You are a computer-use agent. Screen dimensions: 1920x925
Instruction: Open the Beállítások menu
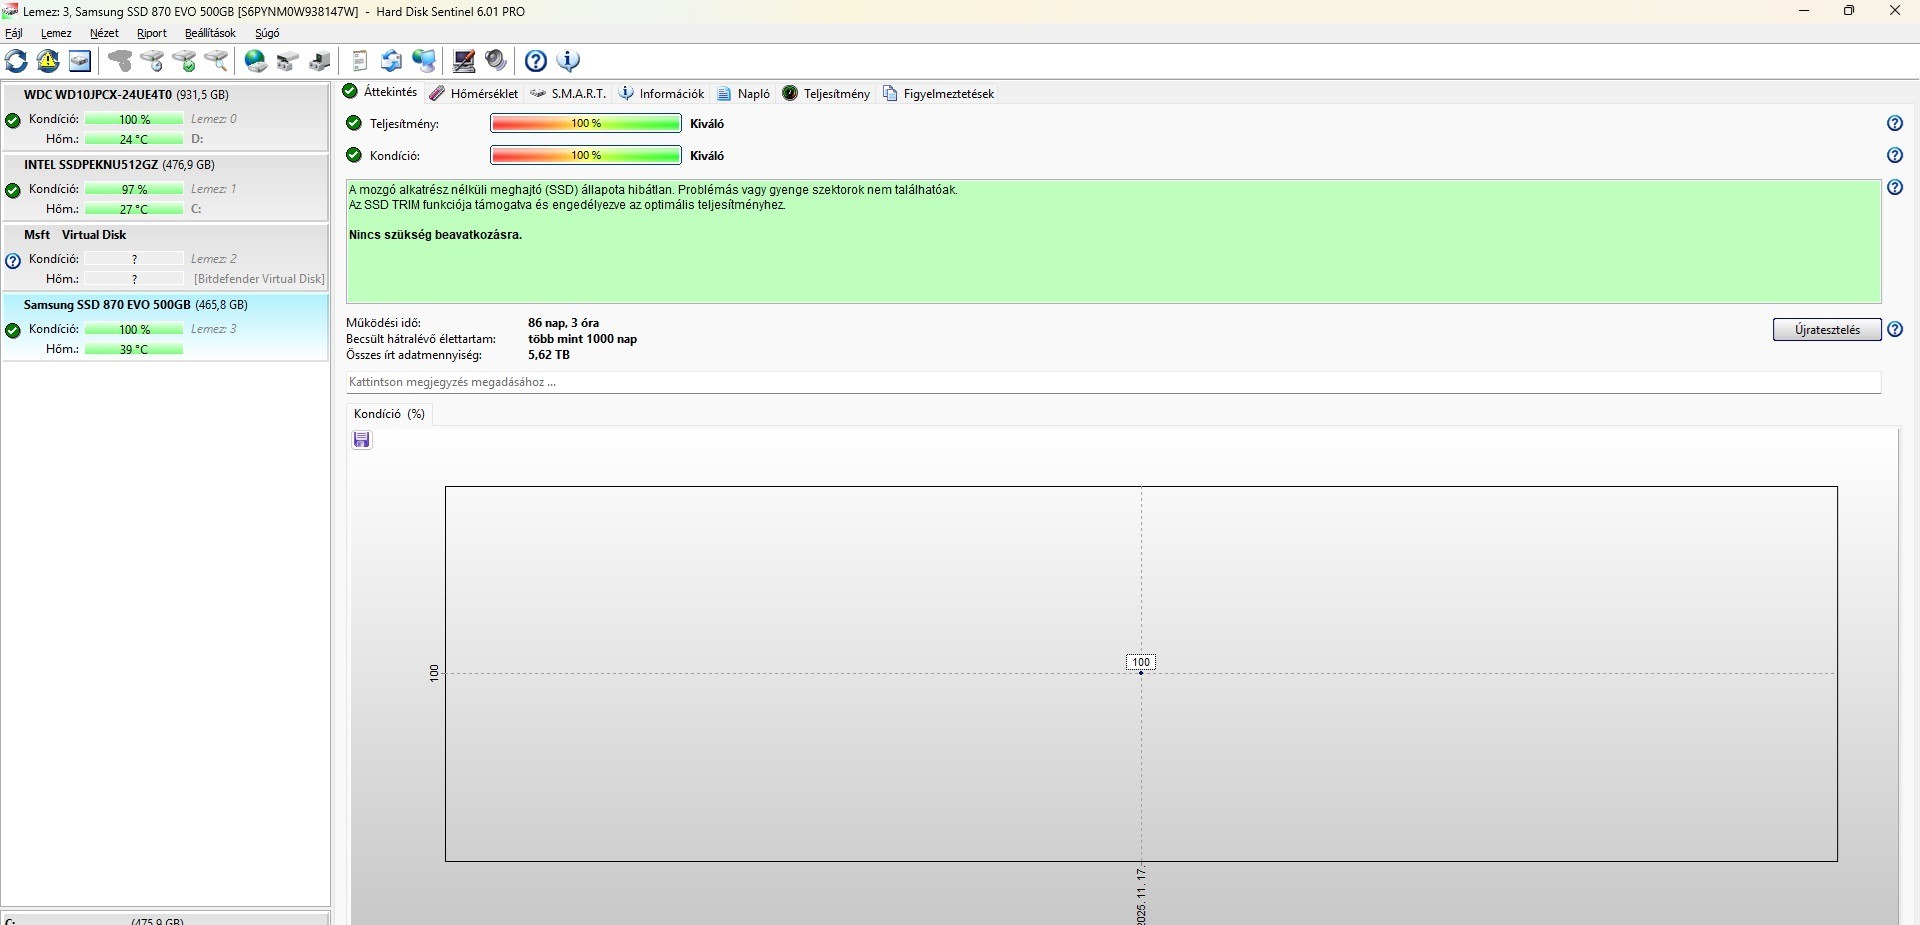click(210, 33)
